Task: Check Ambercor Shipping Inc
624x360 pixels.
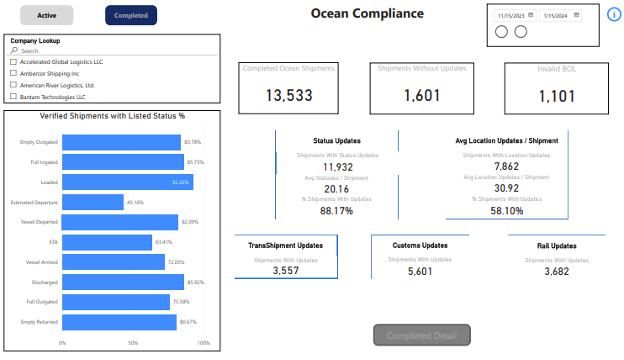Action: coord(14,73)
